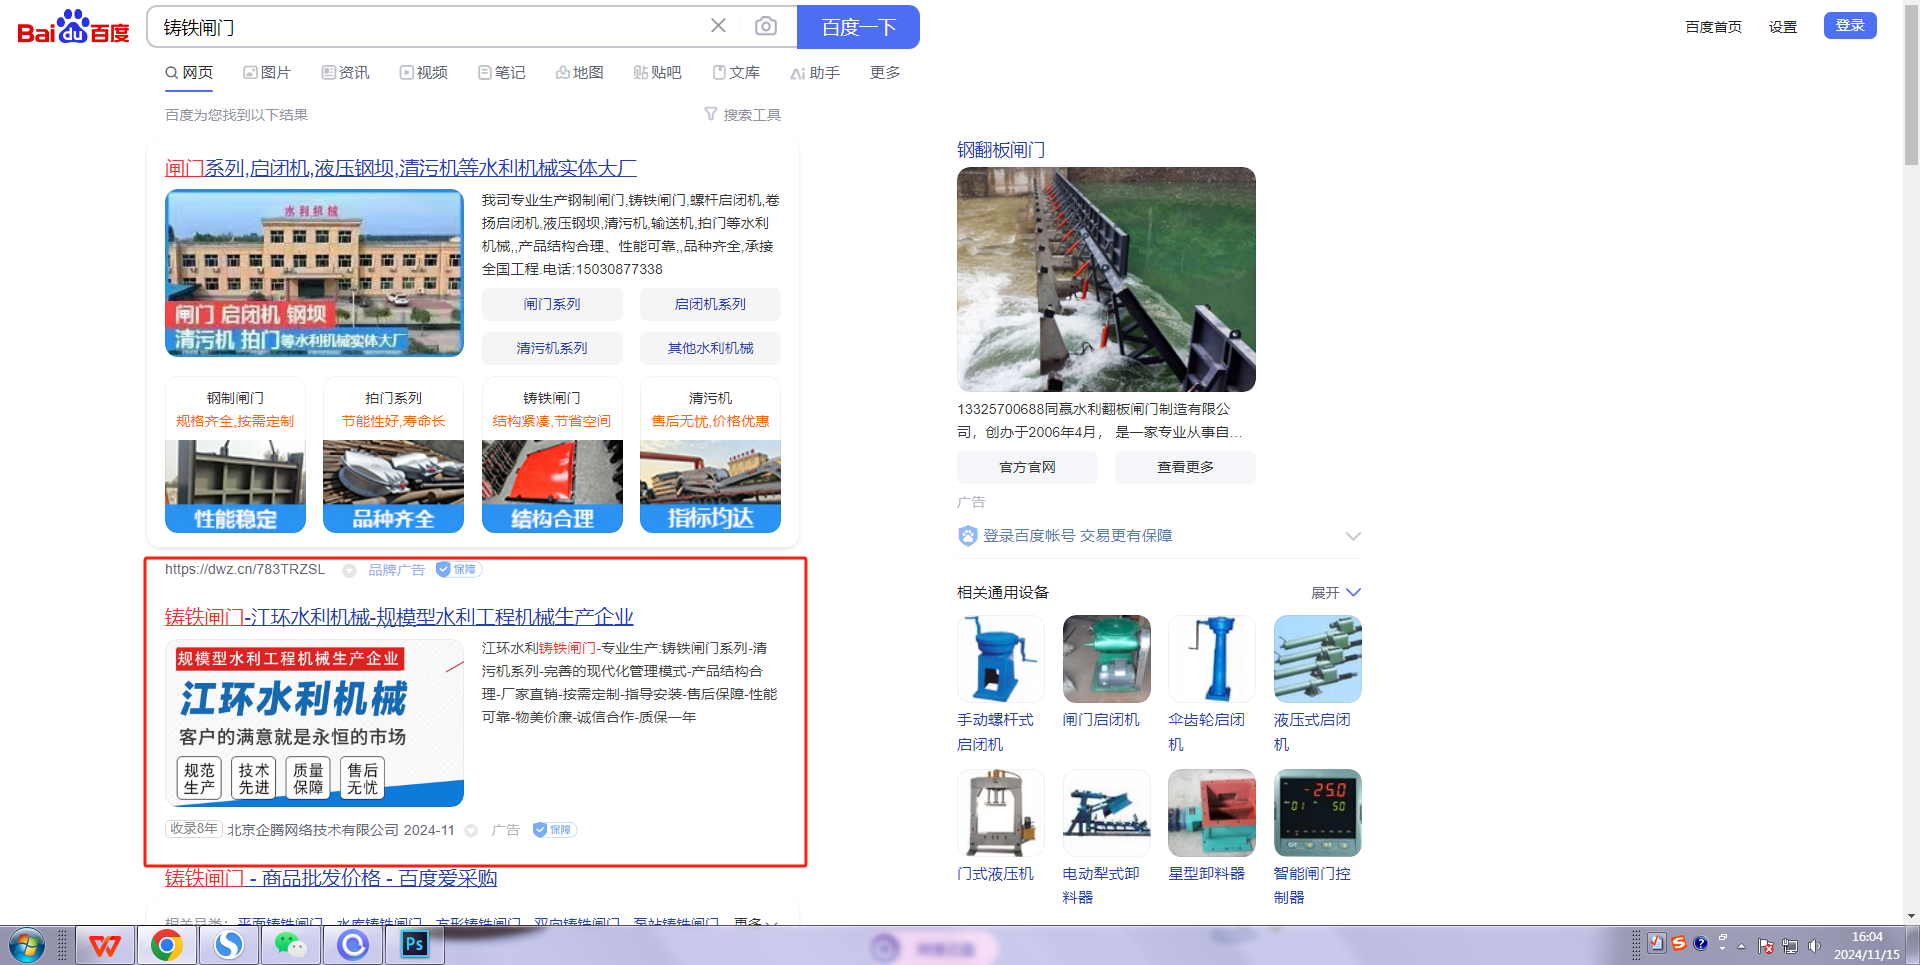
Task: Open the 电动犁式卸料器 equipment image
Action: (1106, 813)
